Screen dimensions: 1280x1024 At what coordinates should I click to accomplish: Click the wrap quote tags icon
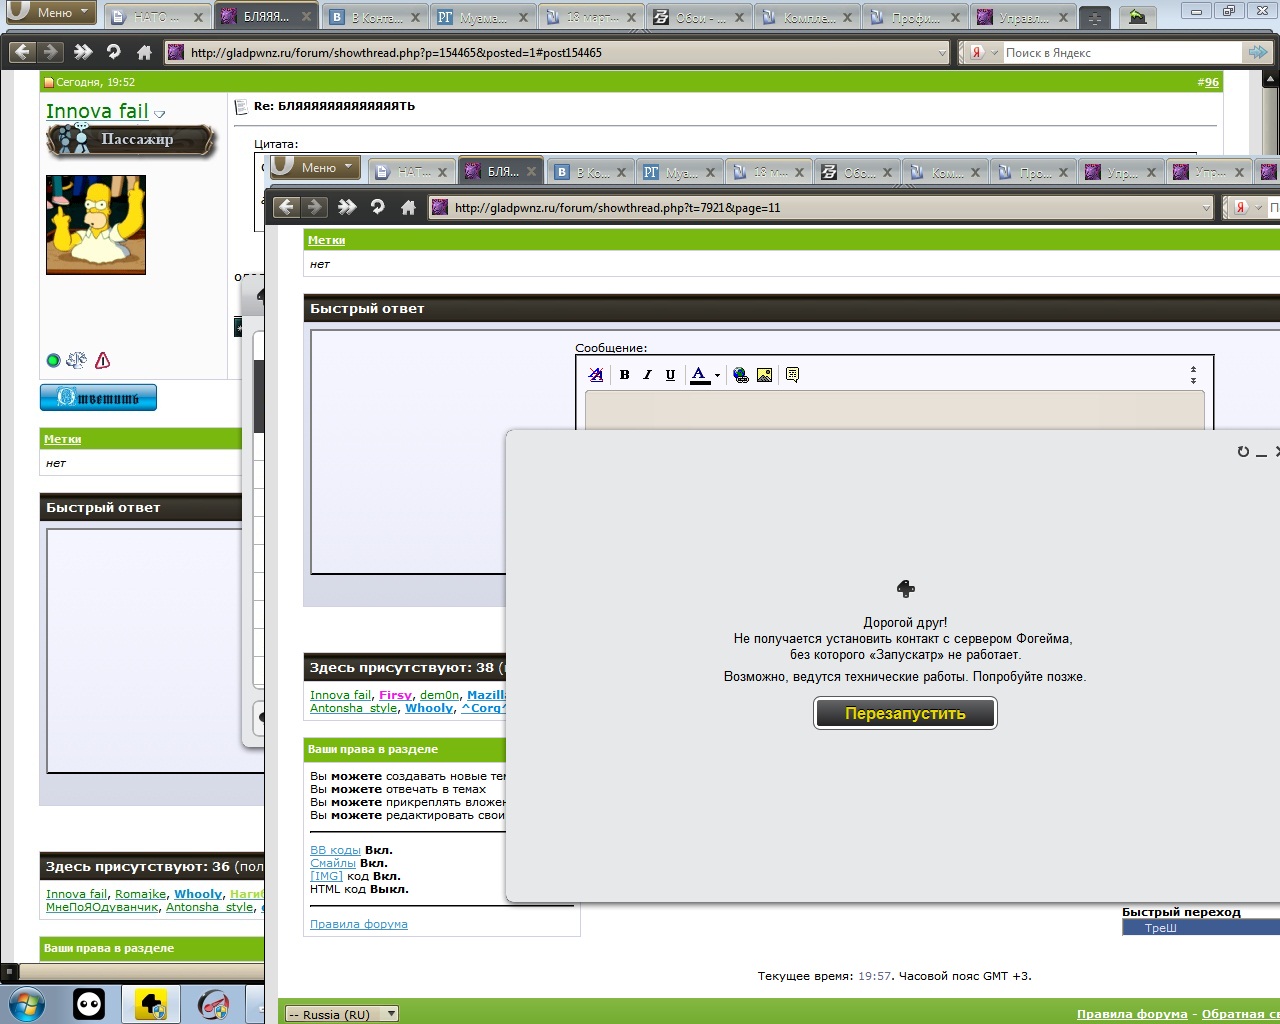click(792, 375)
